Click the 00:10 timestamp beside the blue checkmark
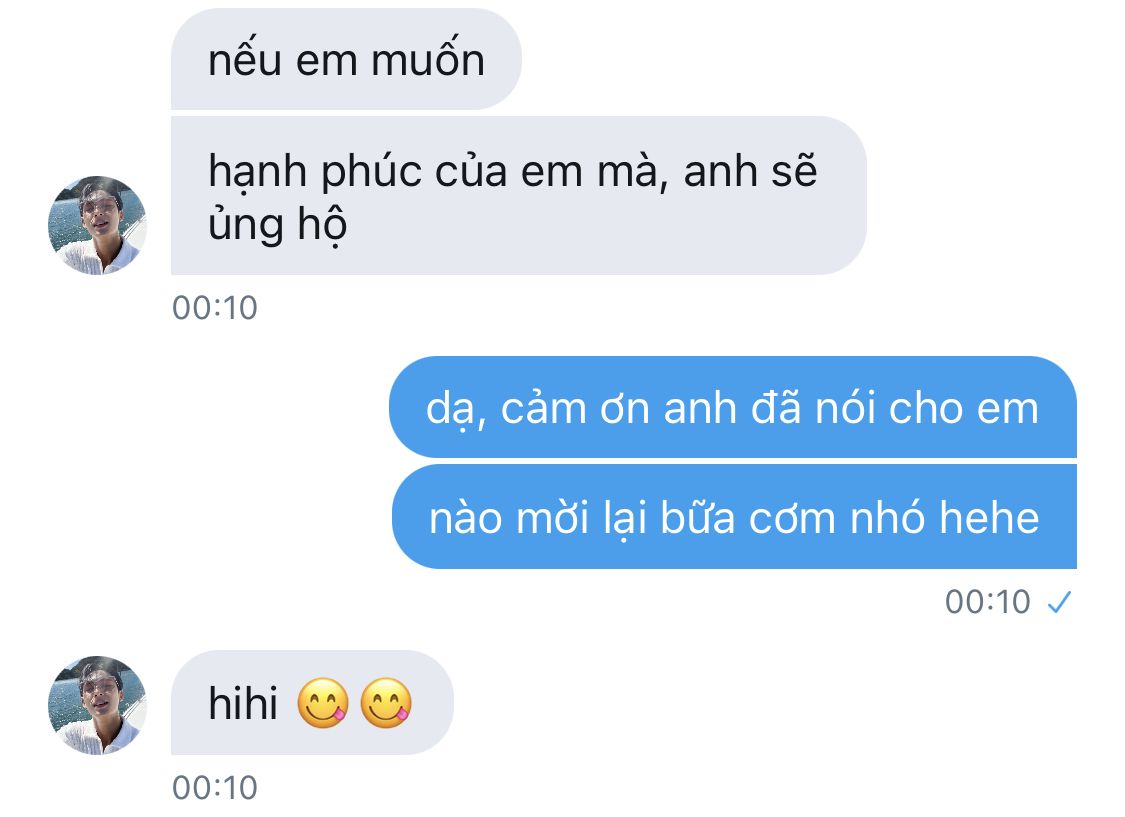This screenshot has width=1125, height=817. click(x=988, y=602)
